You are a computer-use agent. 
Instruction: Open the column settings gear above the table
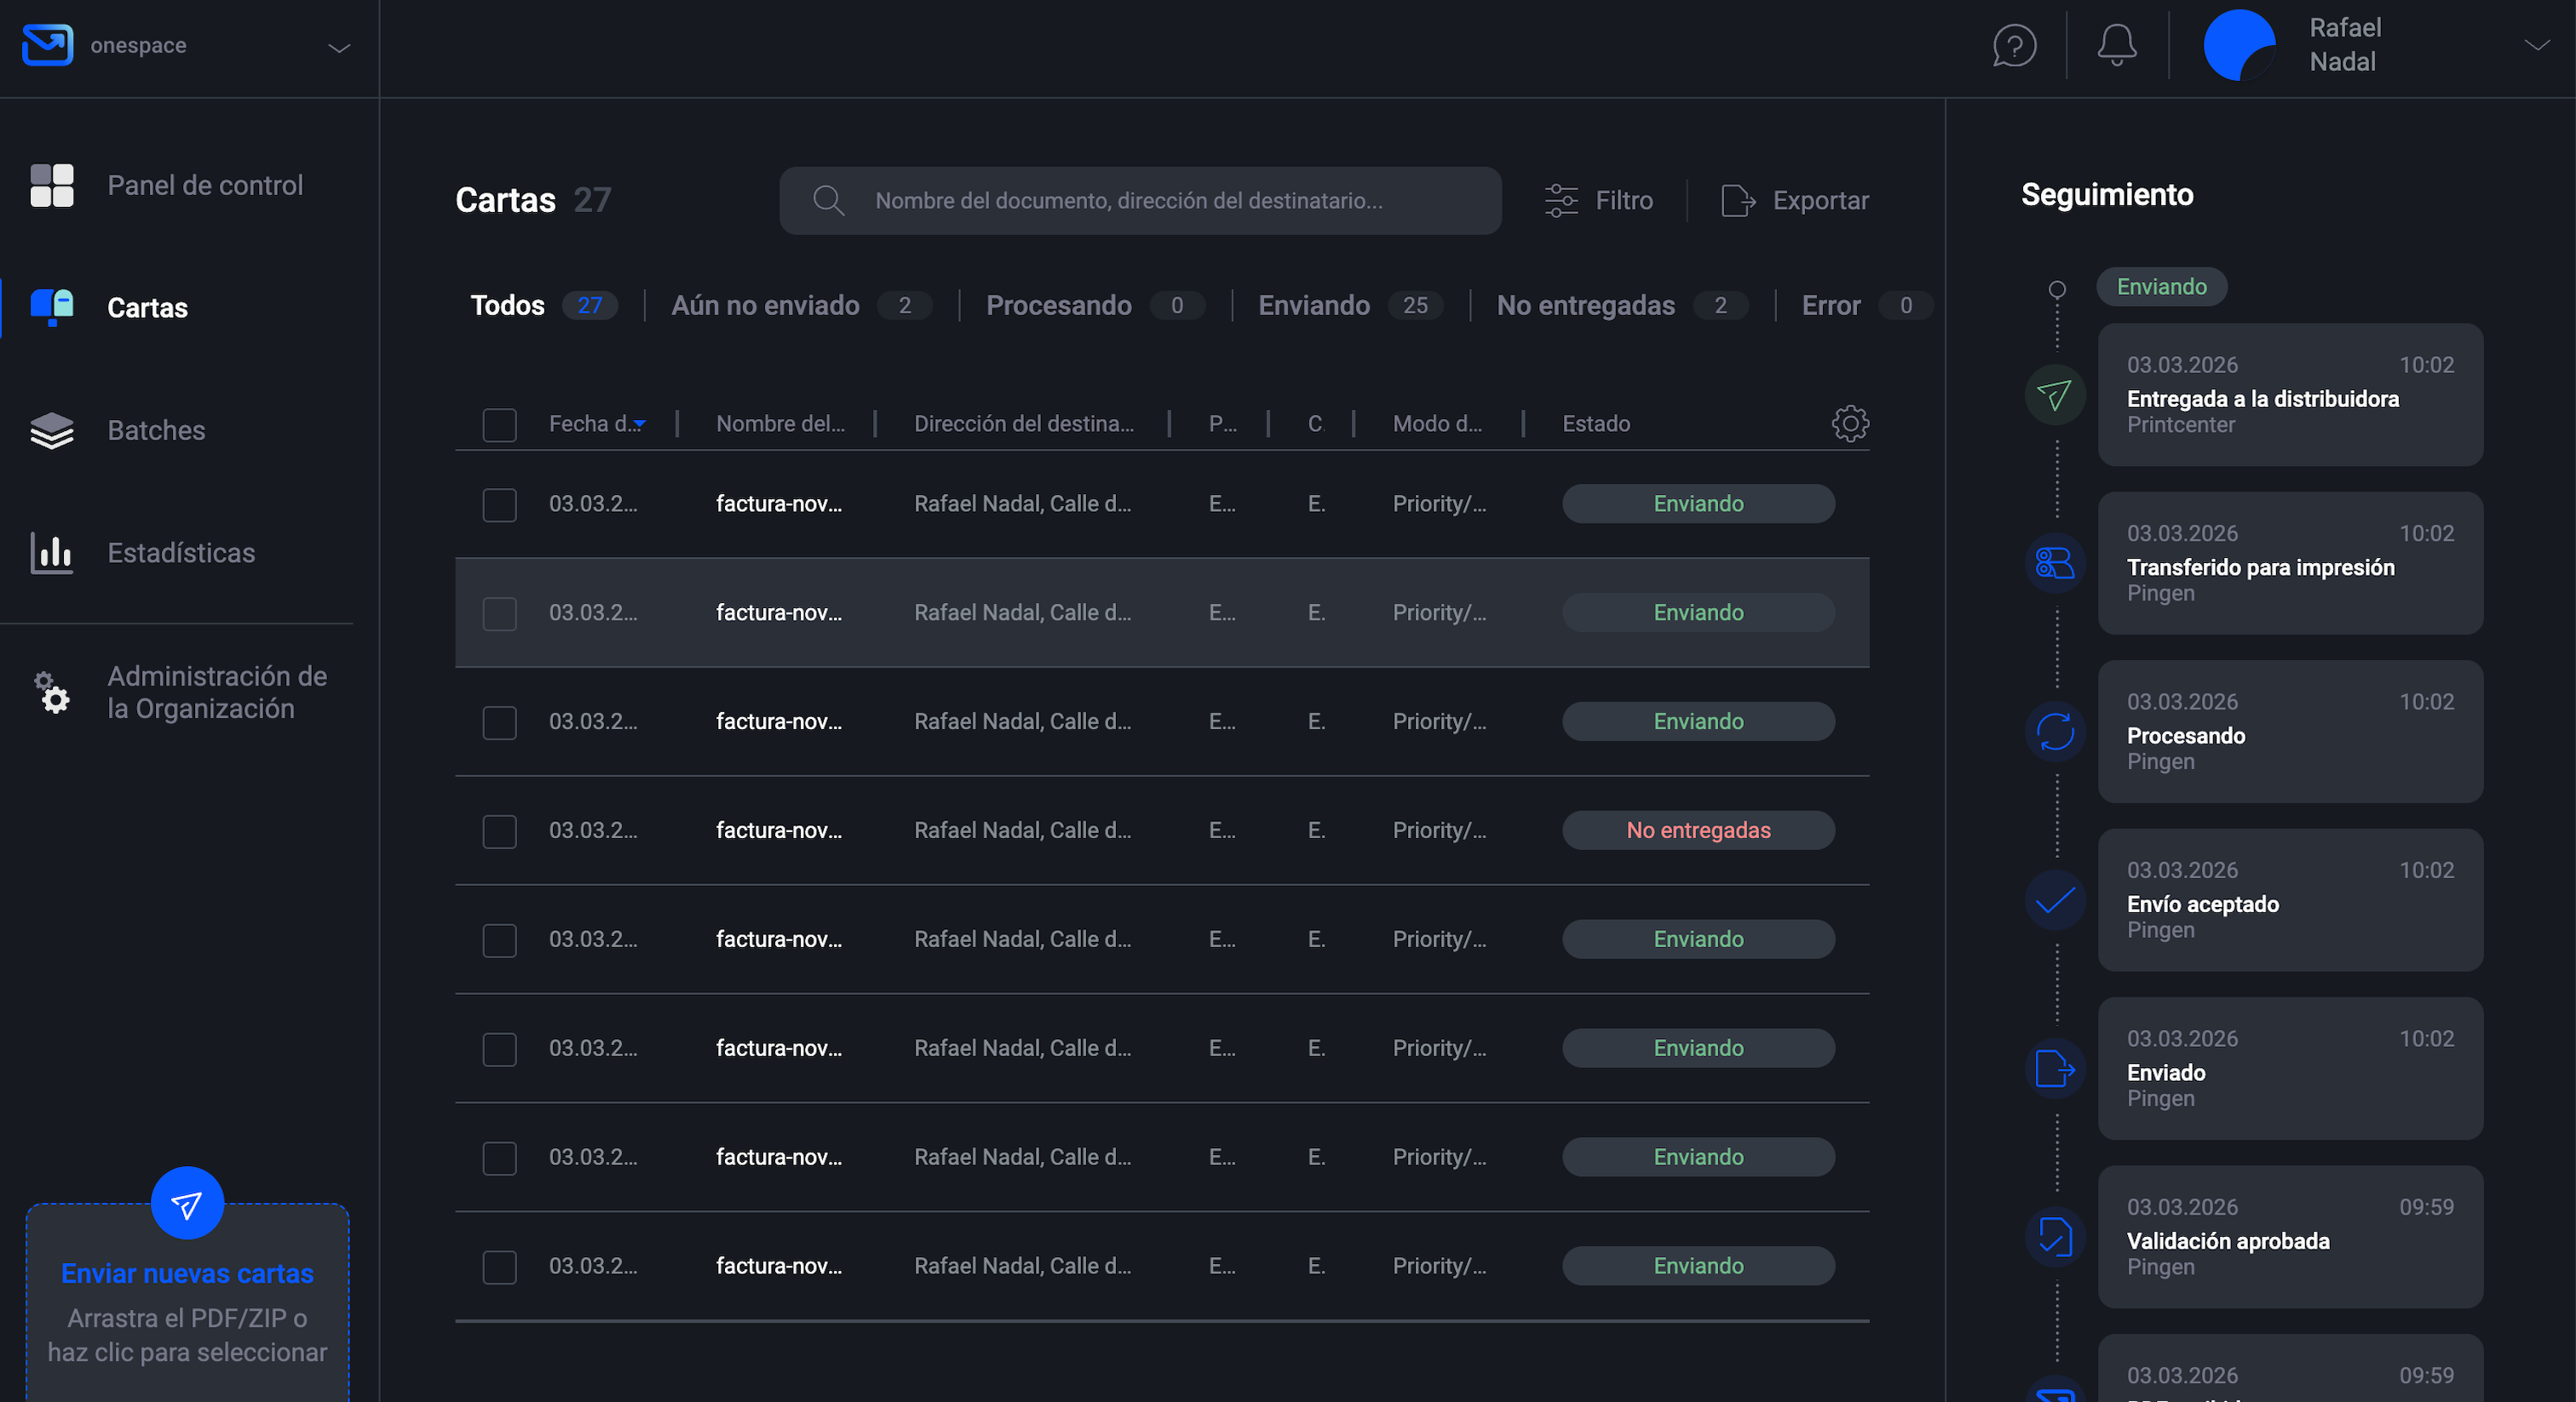[x=1849, y=423]
